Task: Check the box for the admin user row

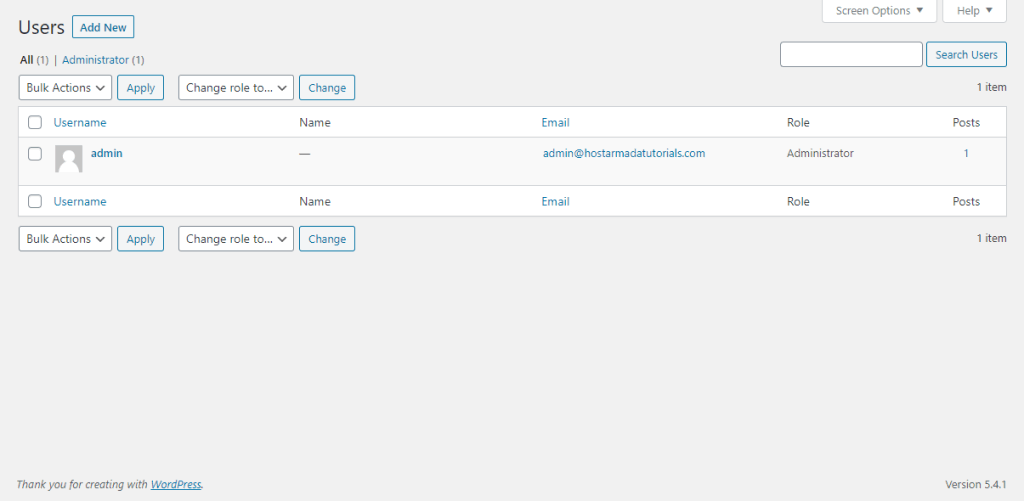Action: tap(35, 154)
